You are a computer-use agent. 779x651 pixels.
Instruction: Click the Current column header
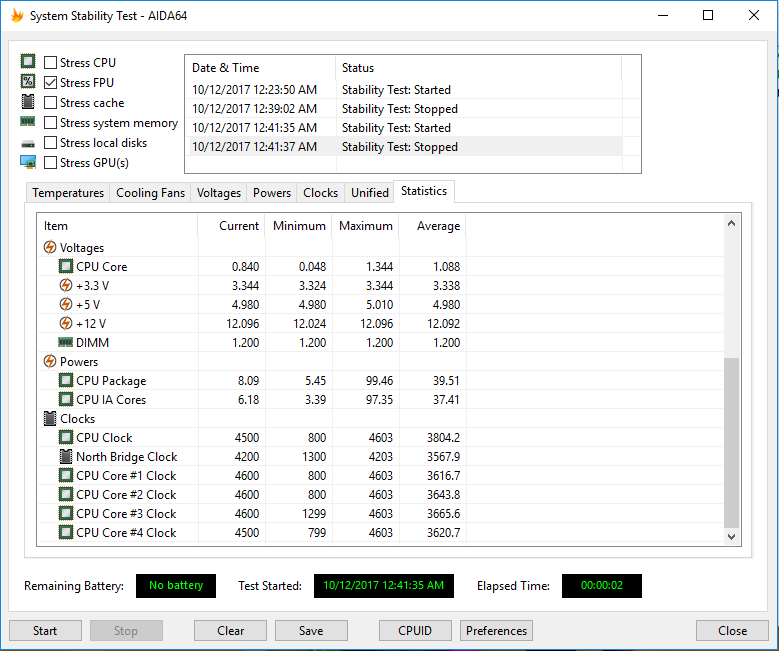point(232,226)
